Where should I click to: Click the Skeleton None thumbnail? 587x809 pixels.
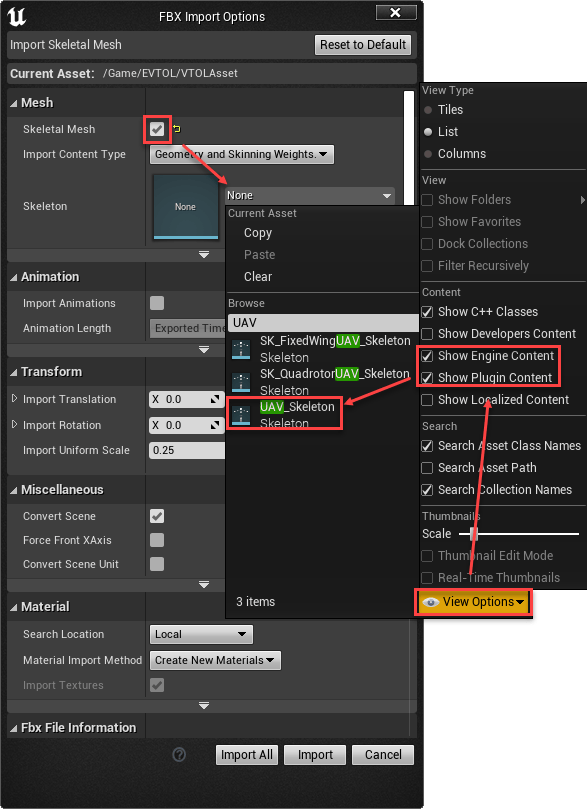tap(185, 207)
